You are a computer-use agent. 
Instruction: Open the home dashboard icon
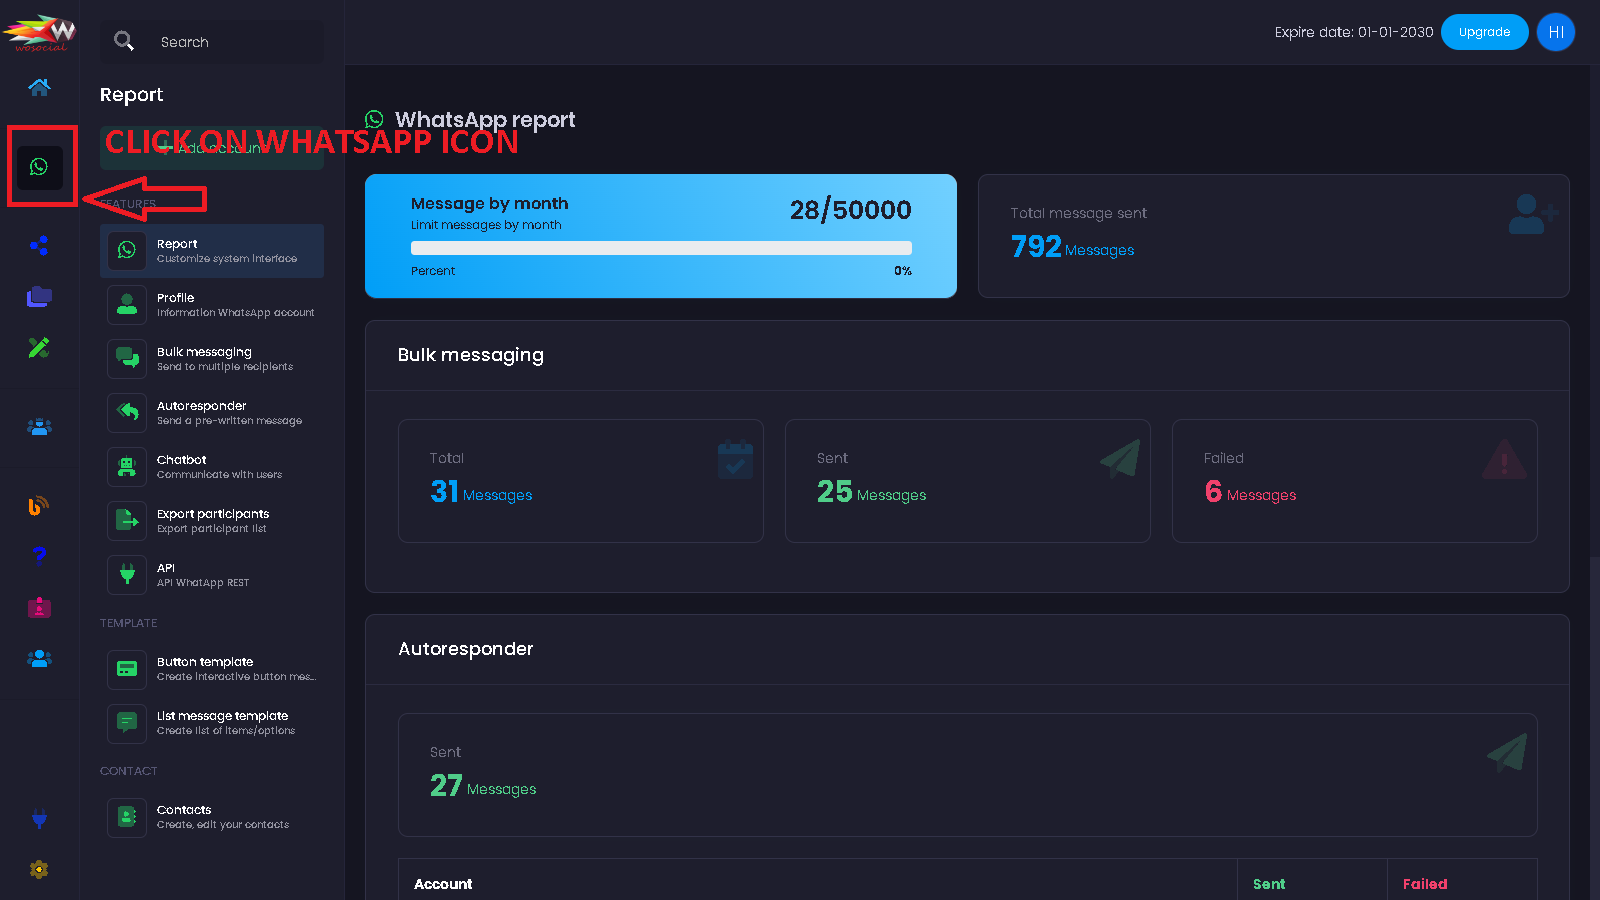[x=39, y=87]
